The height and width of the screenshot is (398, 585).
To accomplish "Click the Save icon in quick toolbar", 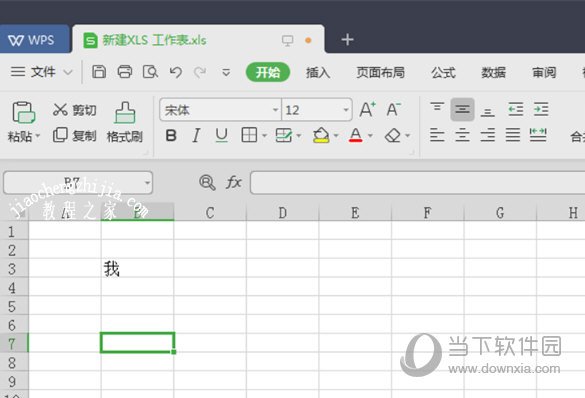I will [99, 72].
